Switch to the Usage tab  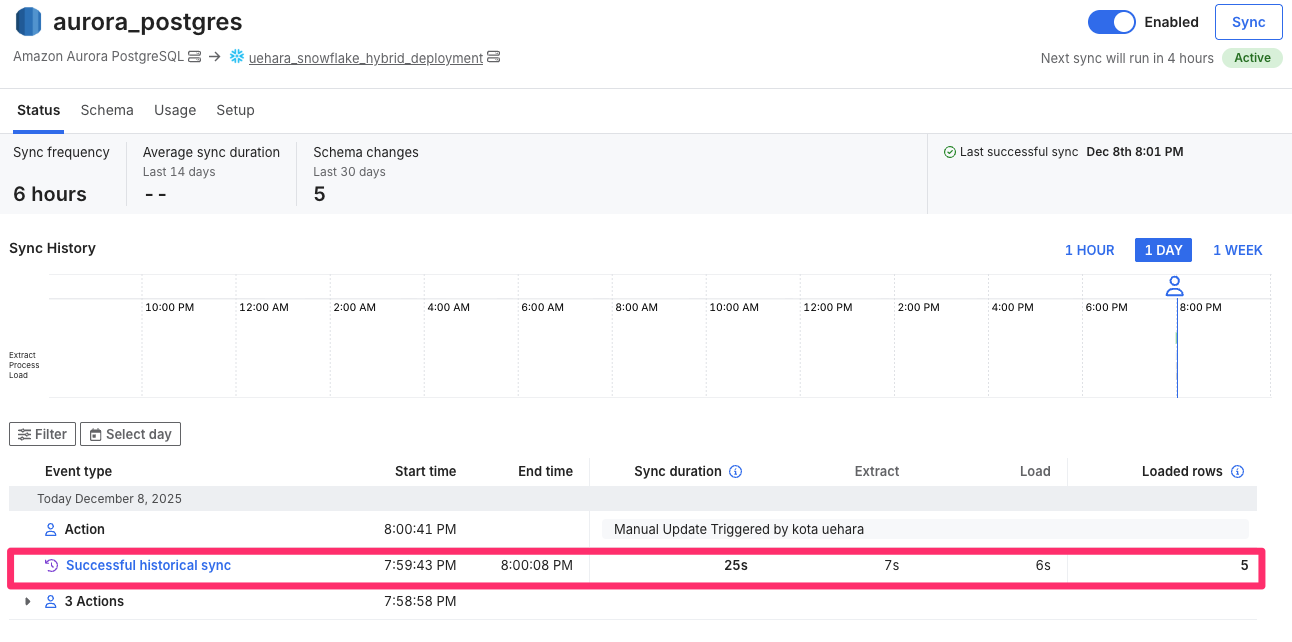tap(175, 110)
